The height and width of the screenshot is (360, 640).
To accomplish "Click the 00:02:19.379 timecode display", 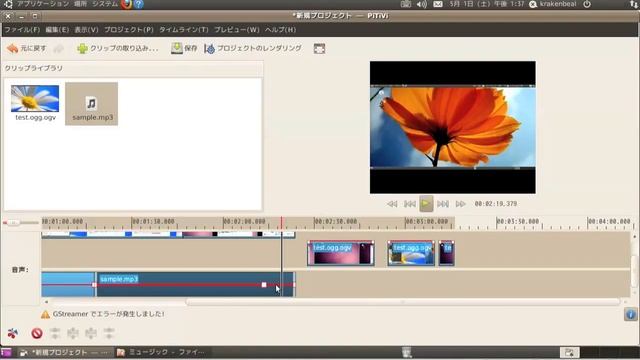I will pyautogui.click(x=496, y=204).
